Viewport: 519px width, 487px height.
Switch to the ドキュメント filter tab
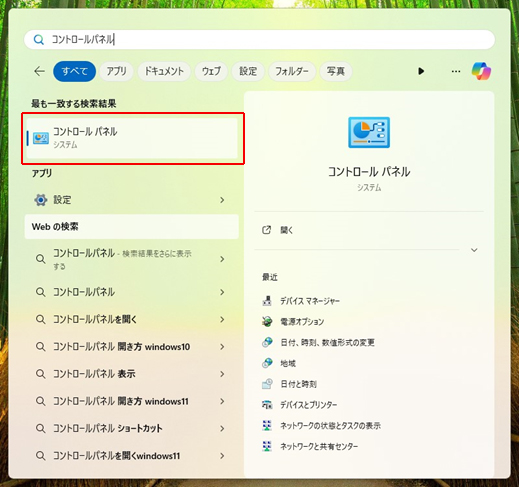tap(164, 71)
